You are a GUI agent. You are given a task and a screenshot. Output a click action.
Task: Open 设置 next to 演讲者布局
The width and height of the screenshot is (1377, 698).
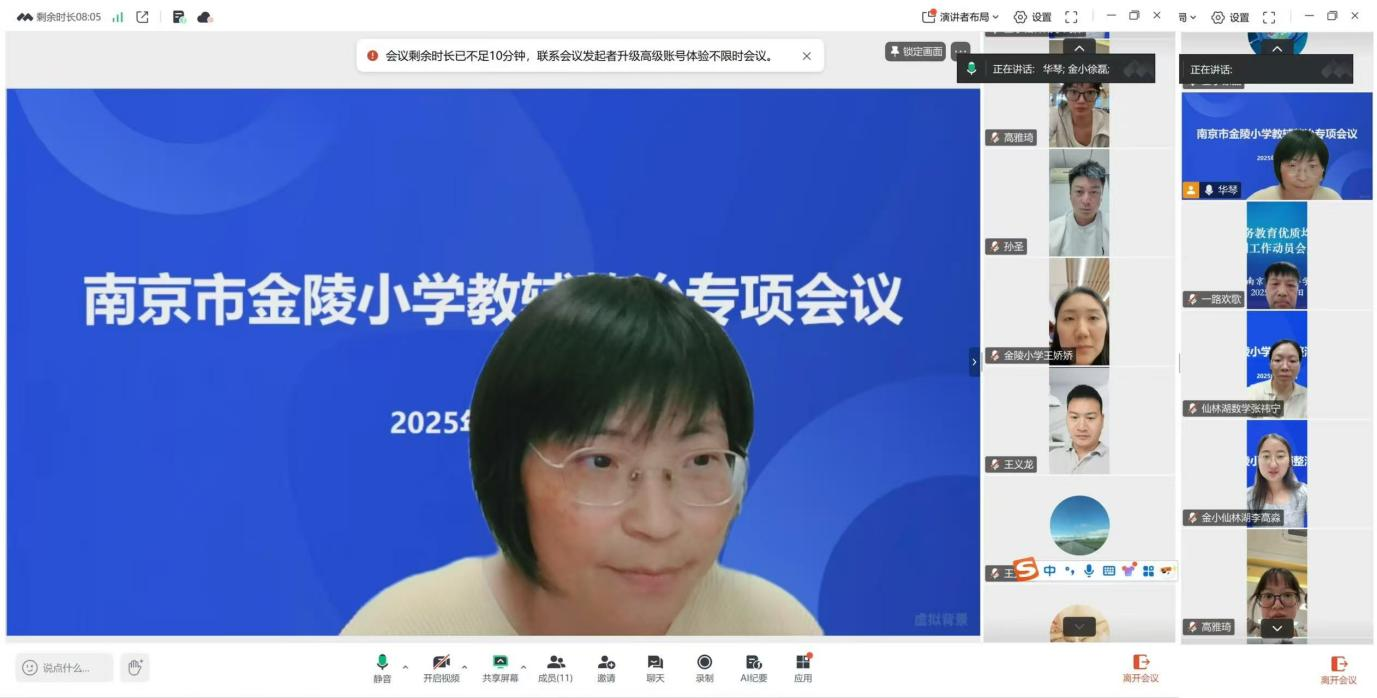tap(1033, 17)
